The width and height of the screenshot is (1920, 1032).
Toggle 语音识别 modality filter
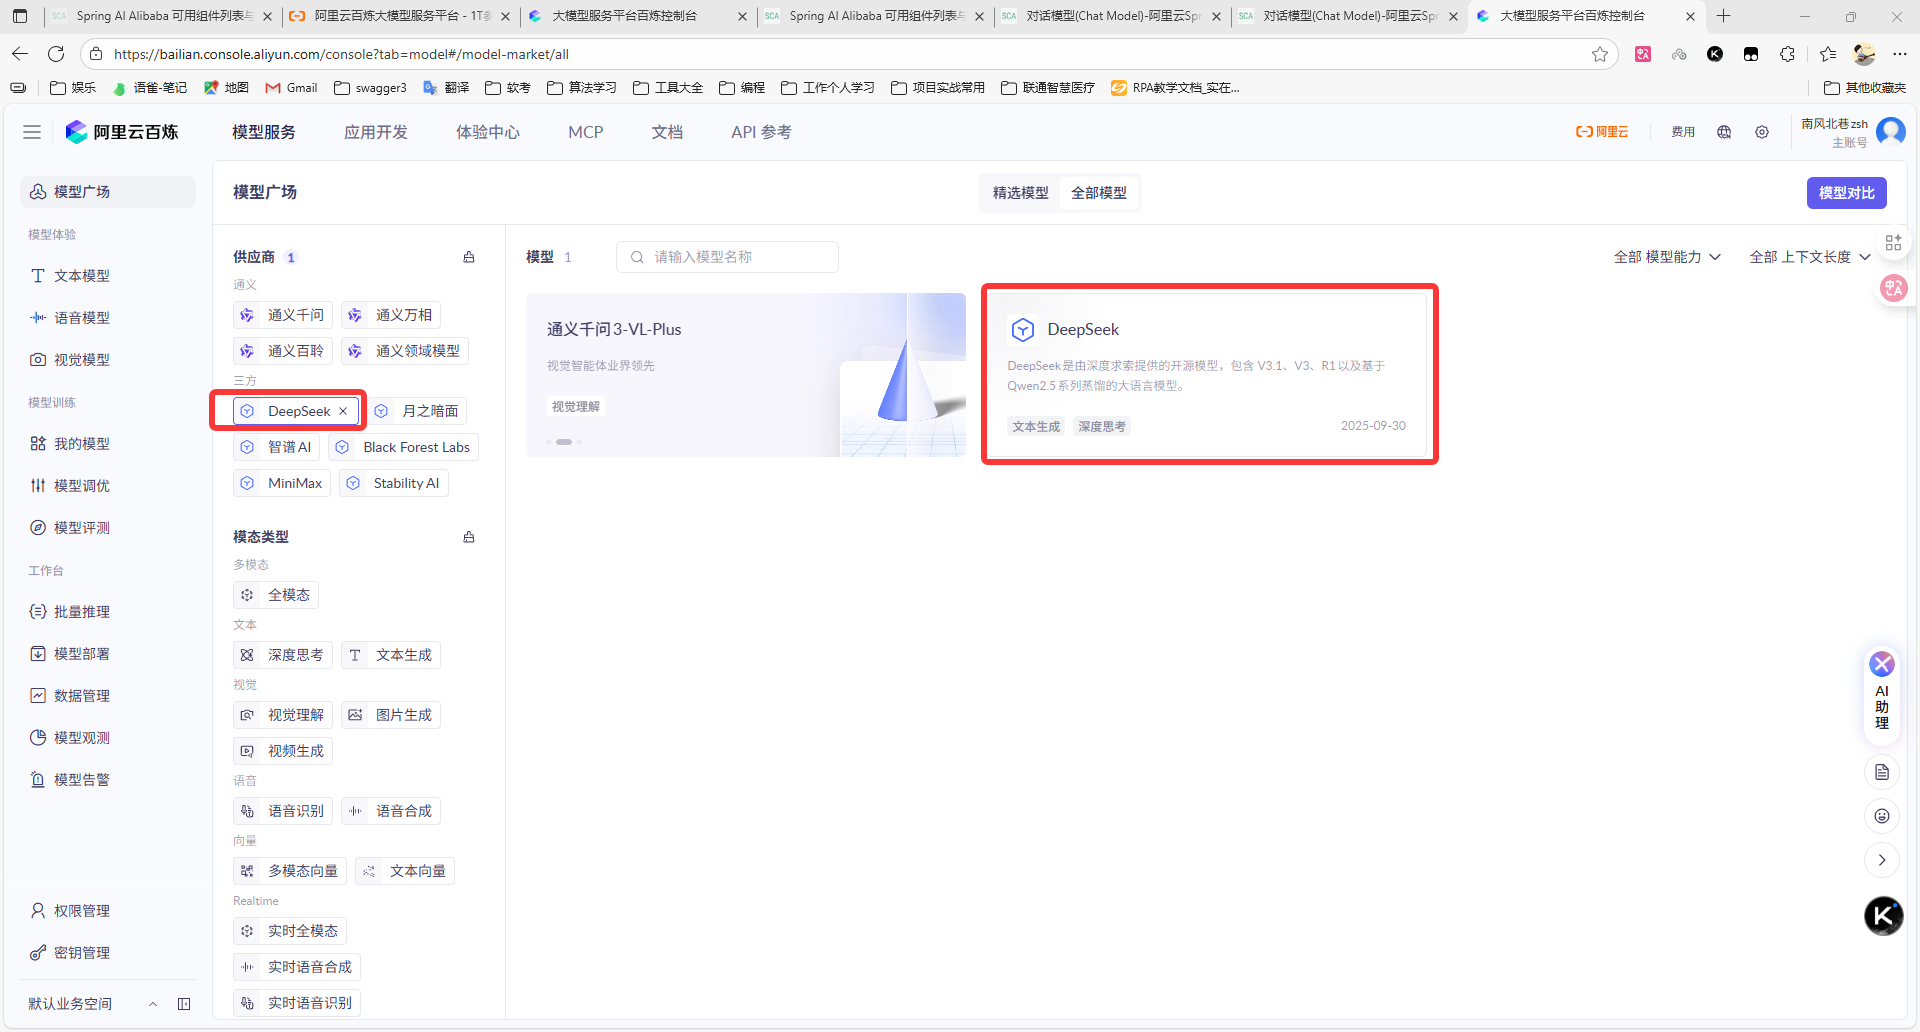pyautogui.click(x=283, y=811)
